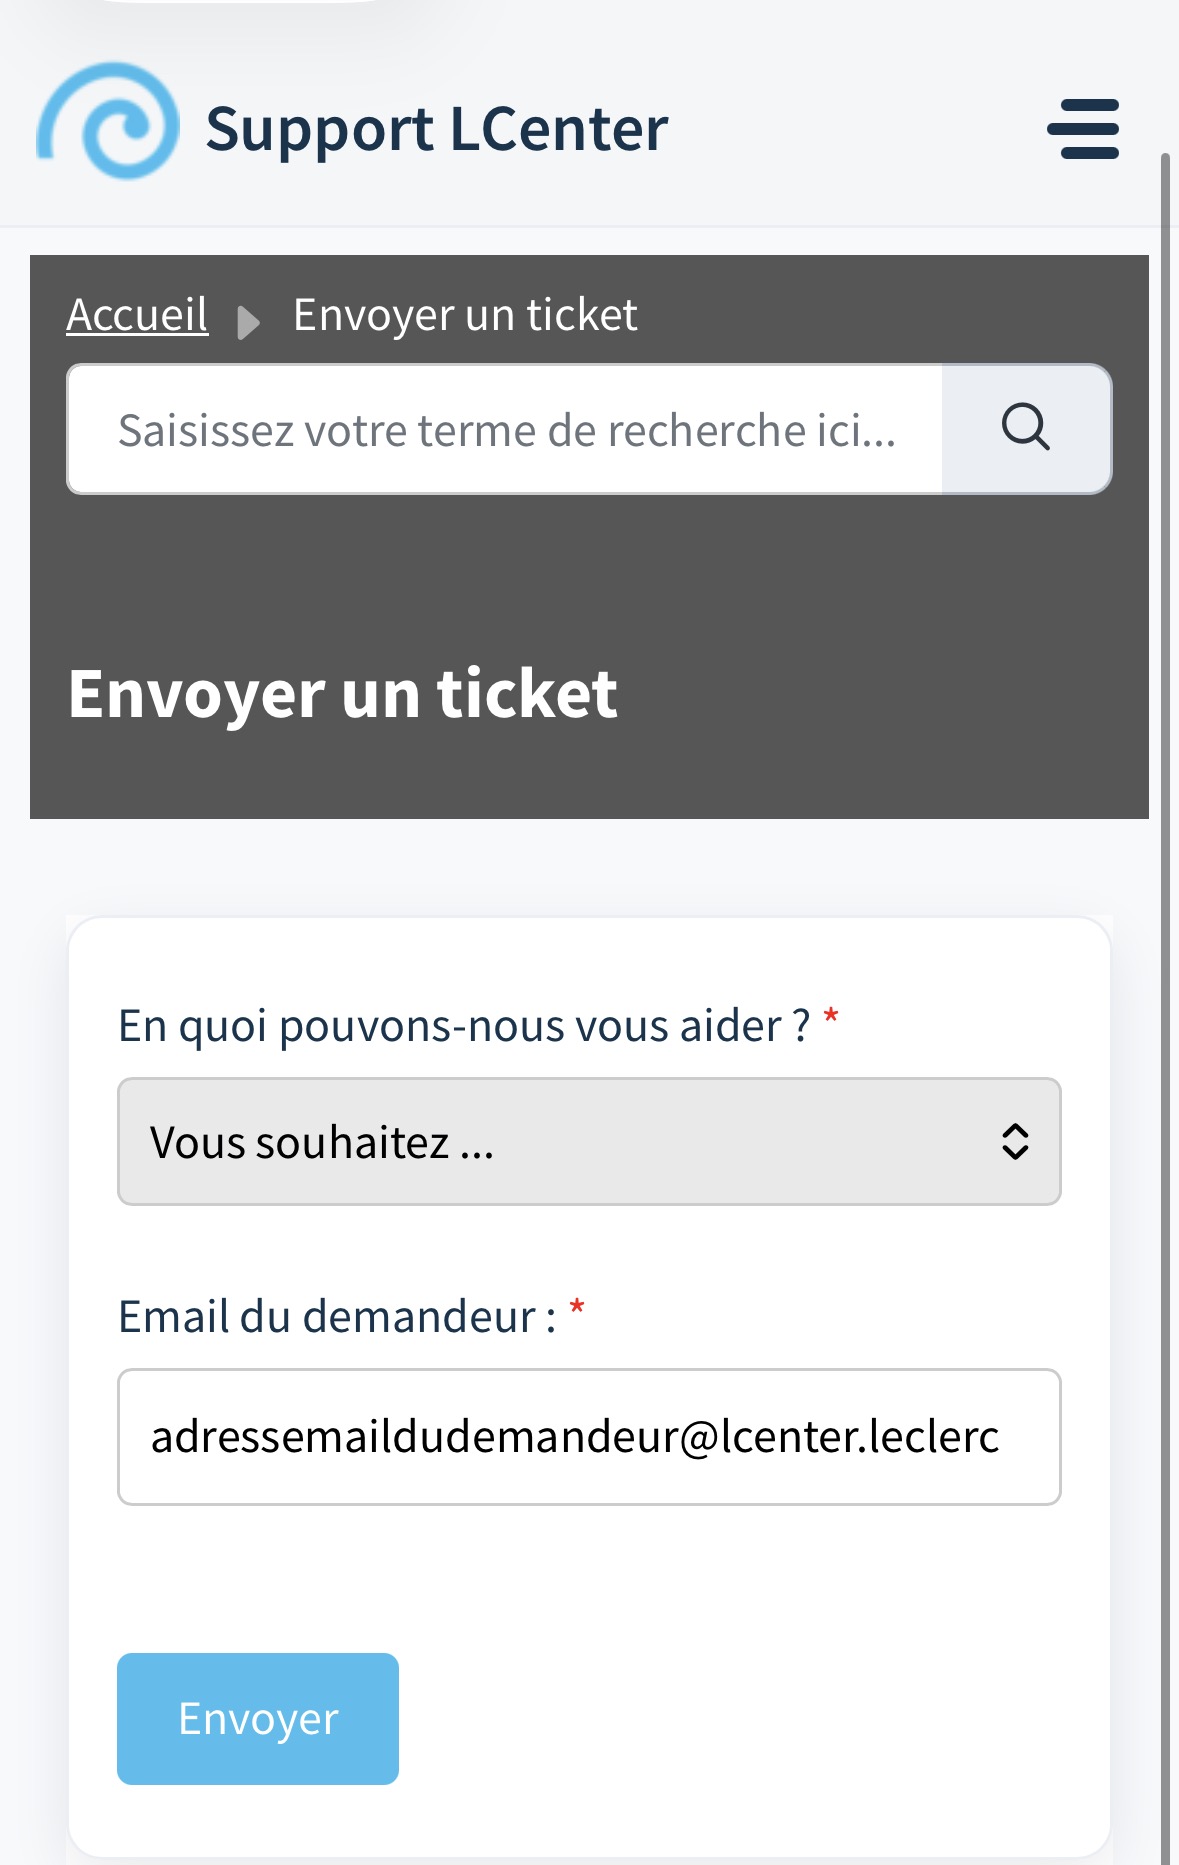1179x1865 pixels.
Task: Go to the Accueil breadcrumb link
Action: pyautogui.click(x=137, y=315)
